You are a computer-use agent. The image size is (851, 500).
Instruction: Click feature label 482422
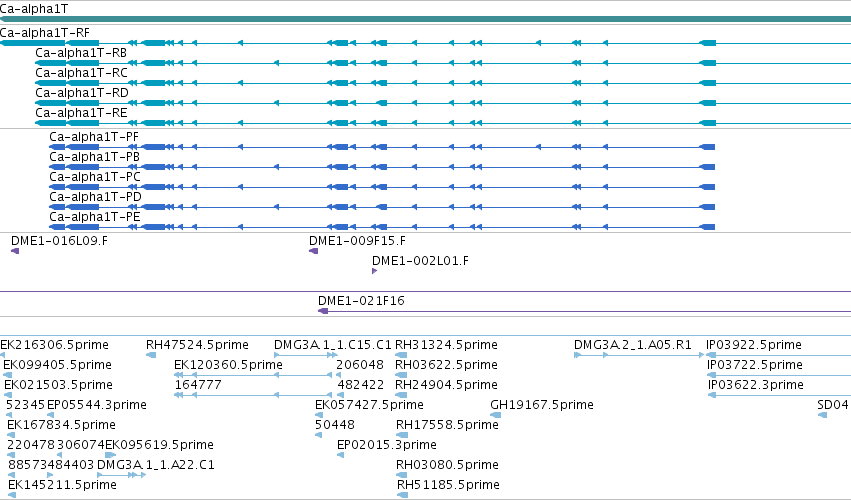pos(361,385)
